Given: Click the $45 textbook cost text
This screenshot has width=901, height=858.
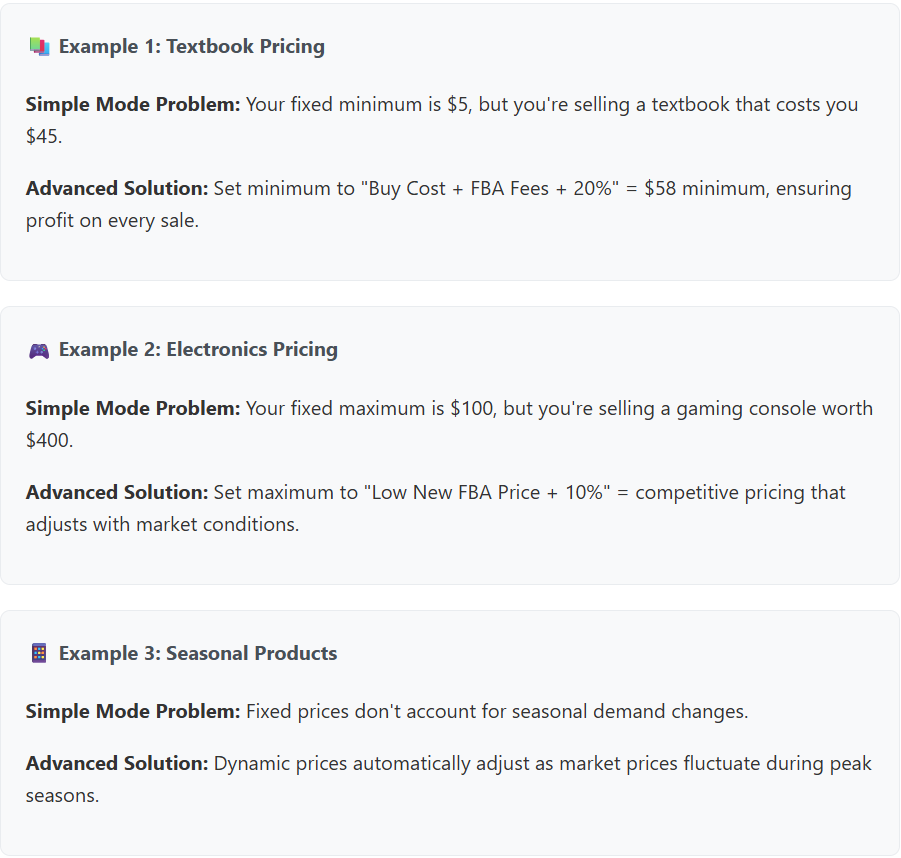Looking at the screenshot, I should pos(43,136).
